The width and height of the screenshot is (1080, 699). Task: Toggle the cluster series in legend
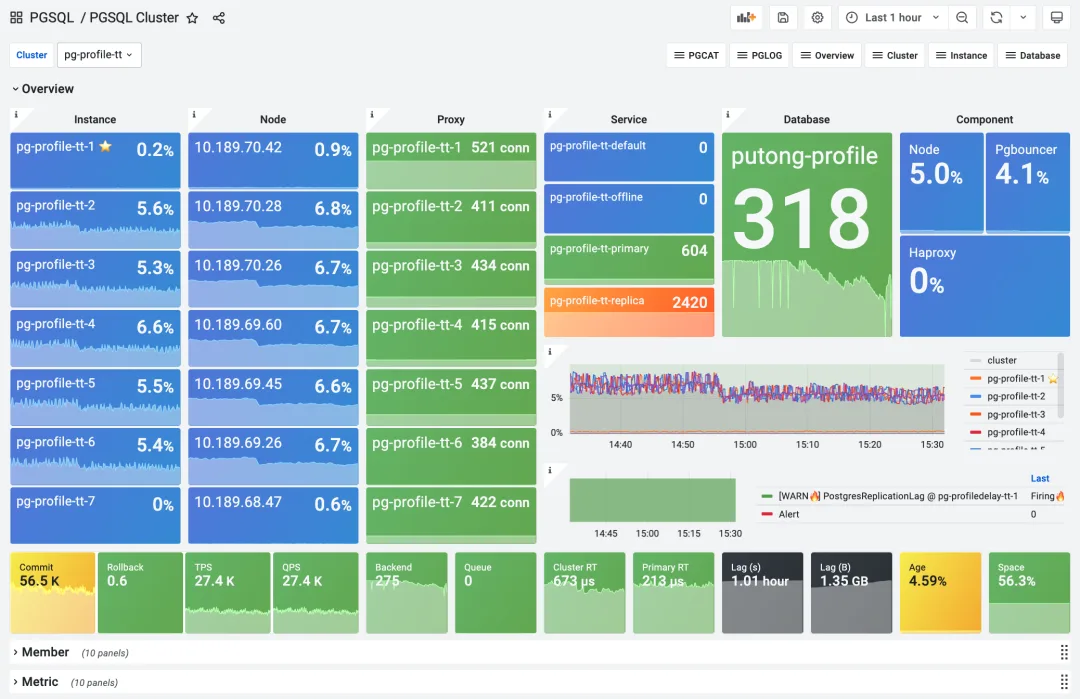pyautogui.click(x=1001, y=360)
